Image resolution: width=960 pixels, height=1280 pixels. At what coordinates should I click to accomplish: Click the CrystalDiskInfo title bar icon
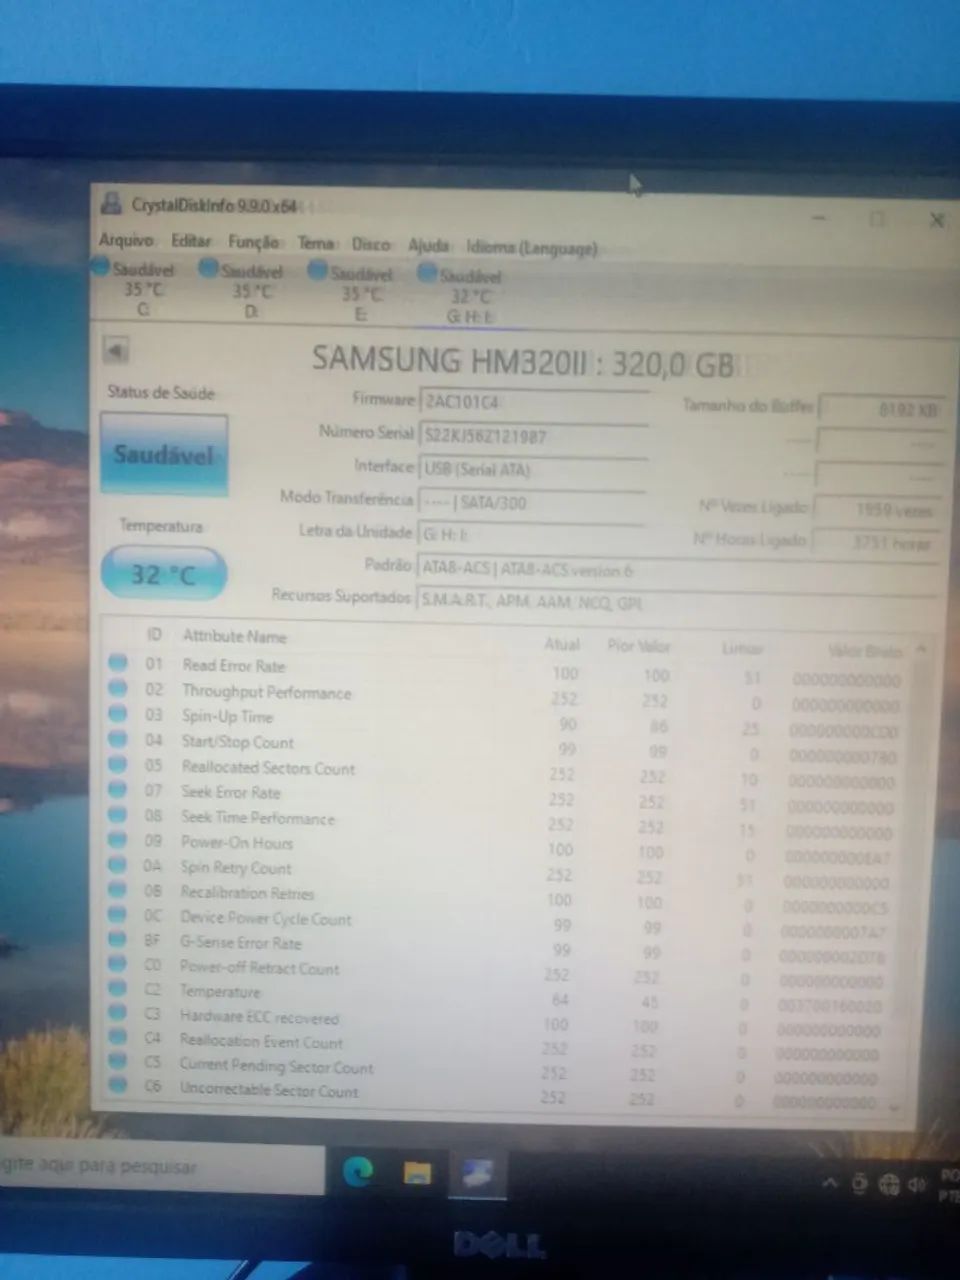(112, 203)
